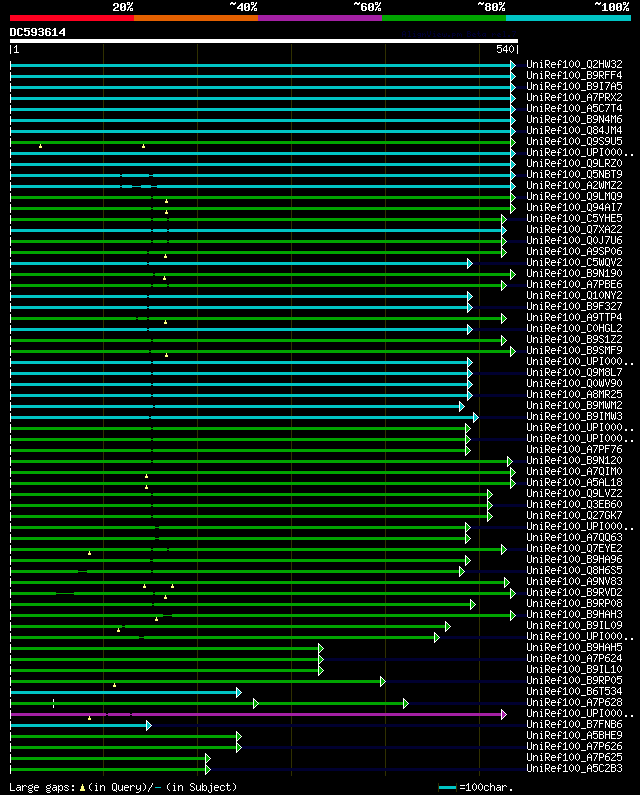This screenshot has width=640, height=795.
Task: Select the UniRef100_Q3EB60 label
Action: (574, 504)
